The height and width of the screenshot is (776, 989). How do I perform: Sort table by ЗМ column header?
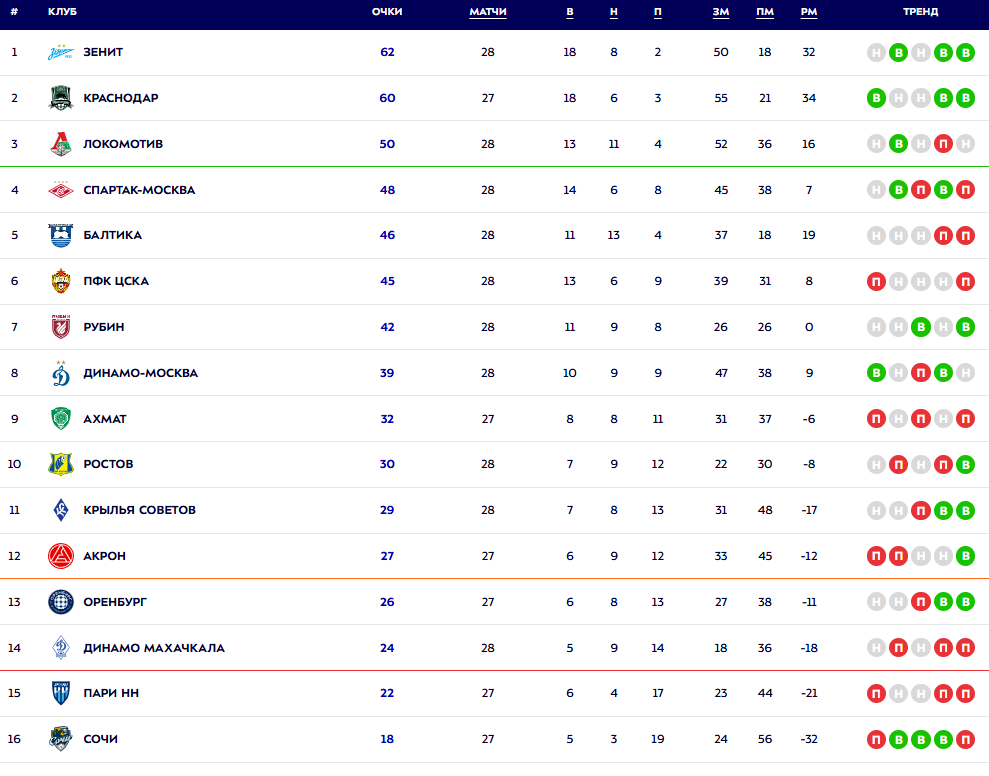[721, 12]
